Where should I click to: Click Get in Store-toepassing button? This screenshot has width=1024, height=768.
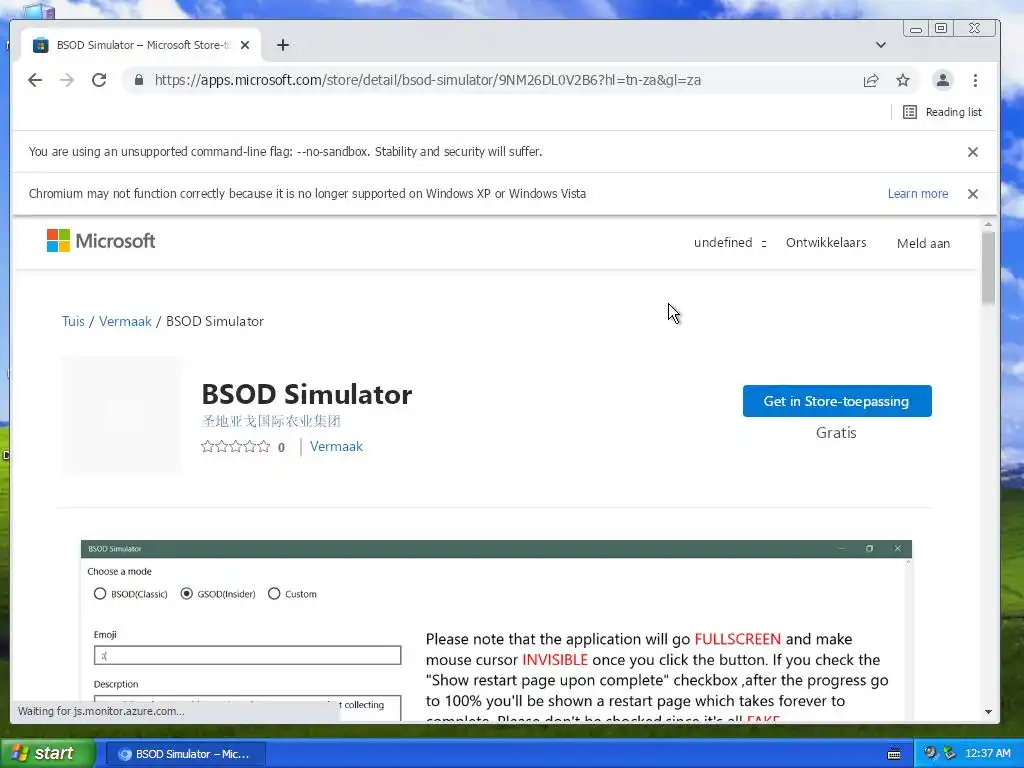tap(837, 401)
